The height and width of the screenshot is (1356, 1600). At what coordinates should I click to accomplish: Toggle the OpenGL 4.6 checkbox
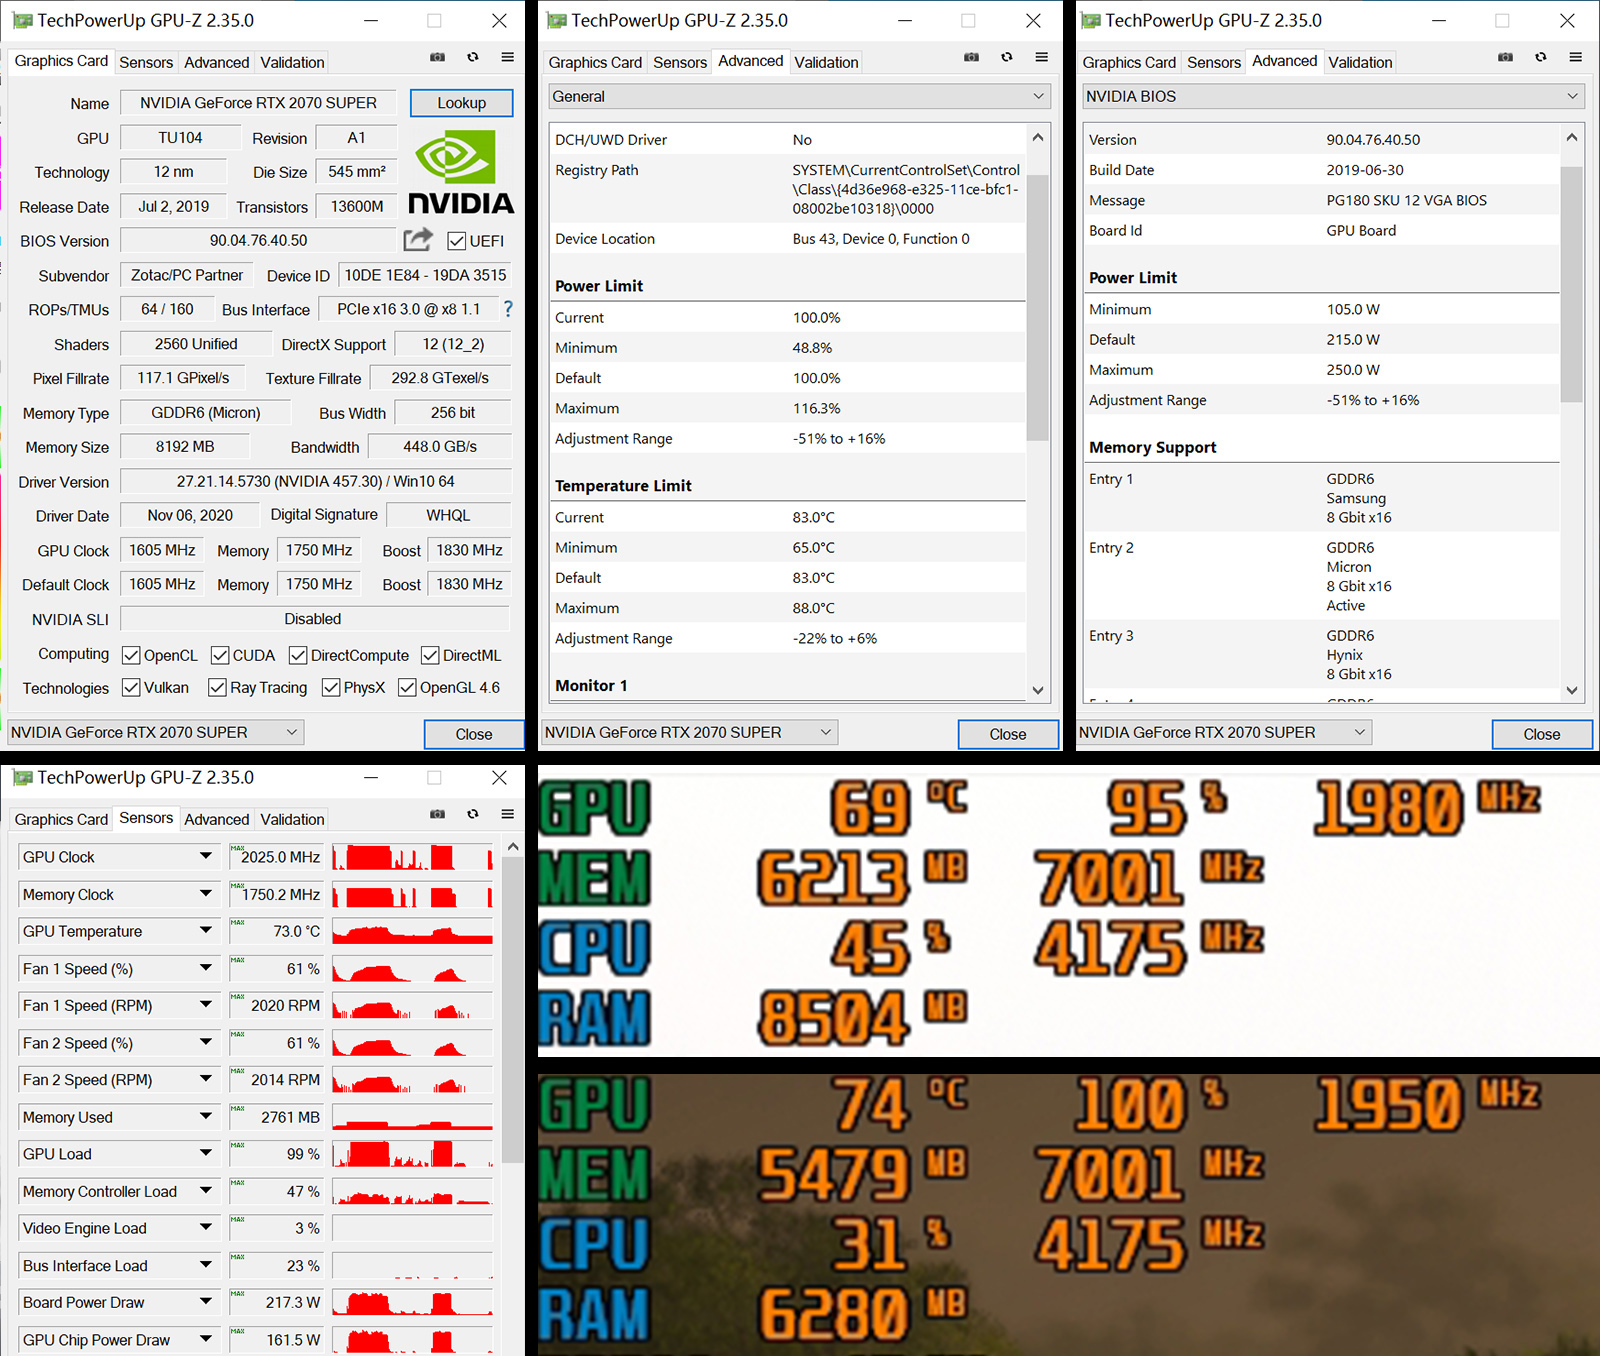407,688
